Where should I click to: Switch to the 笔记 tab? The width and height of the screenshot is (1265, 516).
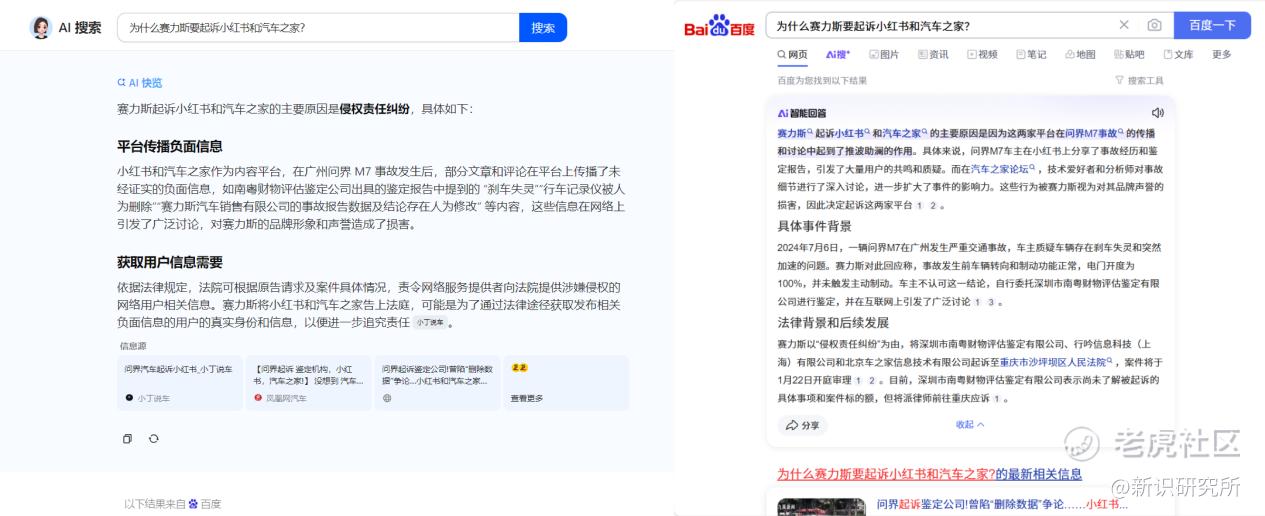tap(1031, 55)
